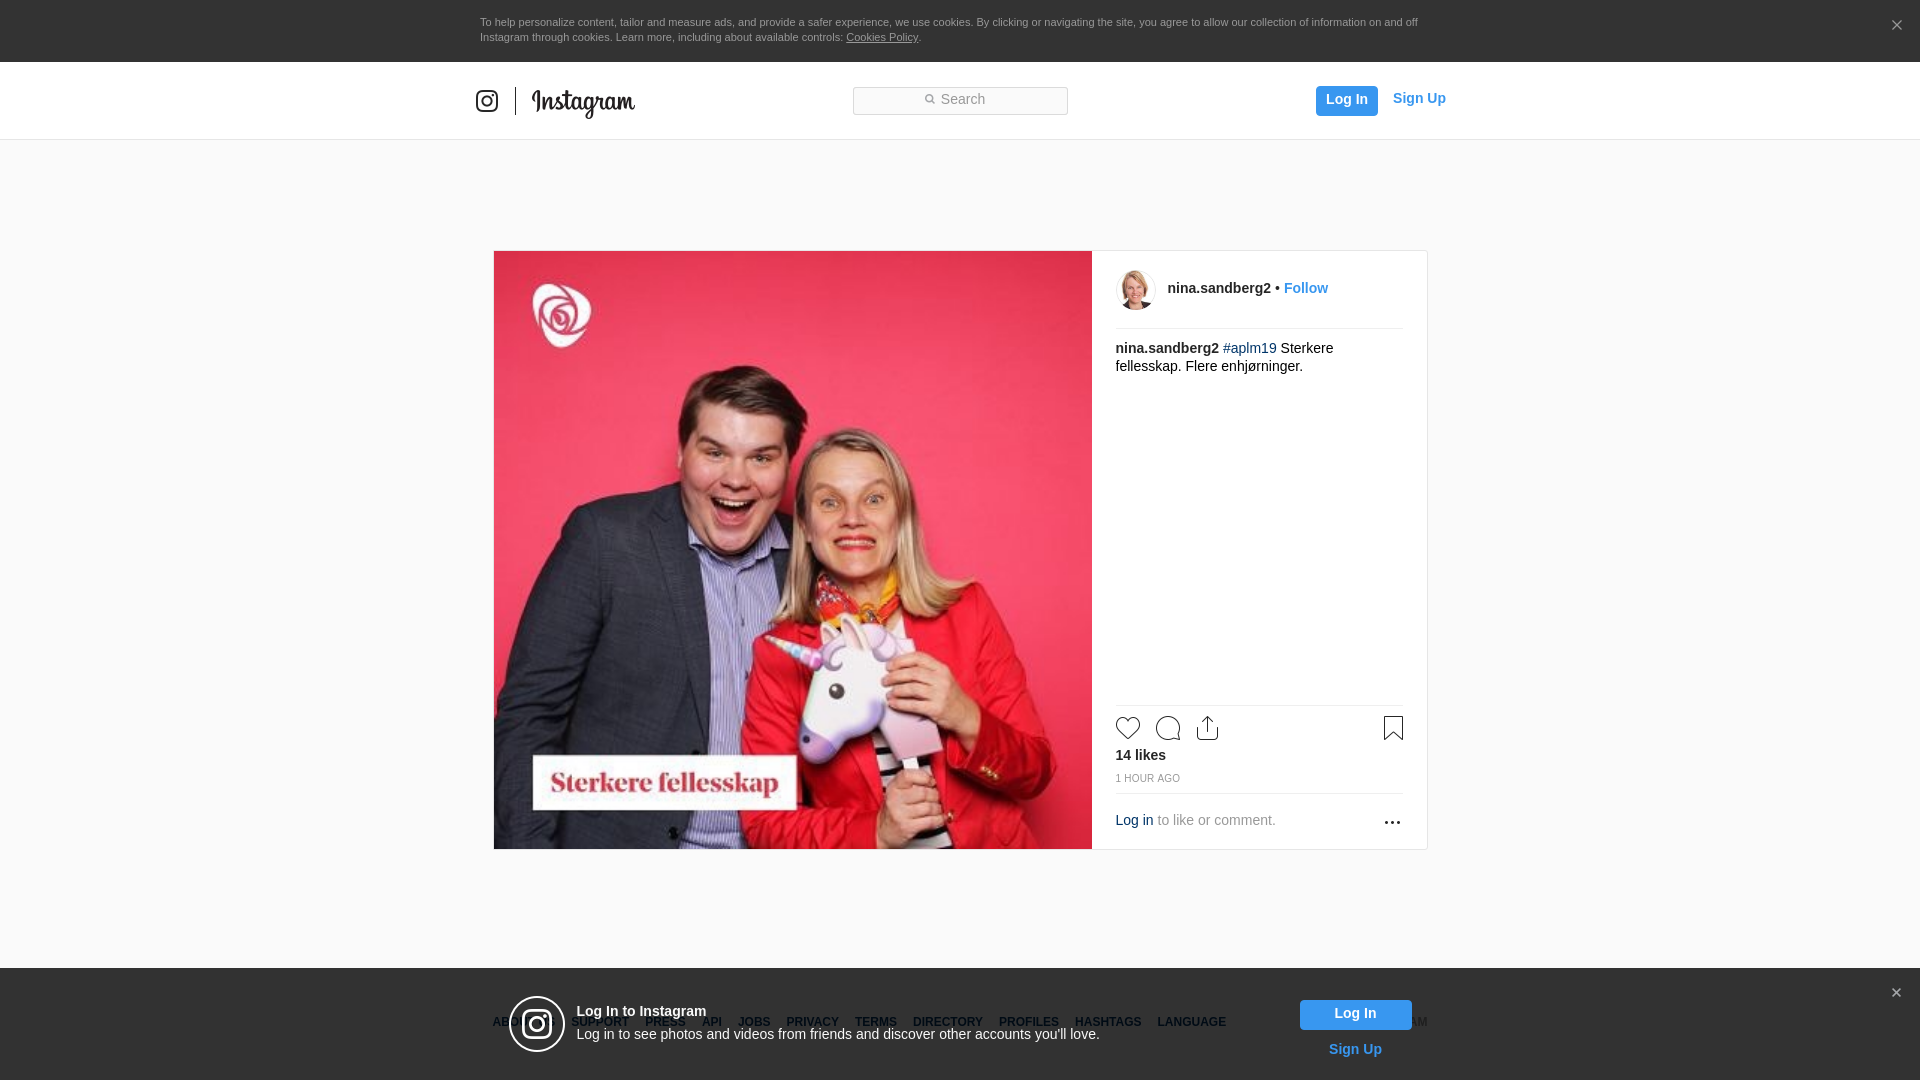Open the PRIVACY footer link

tap(812, 1022)
